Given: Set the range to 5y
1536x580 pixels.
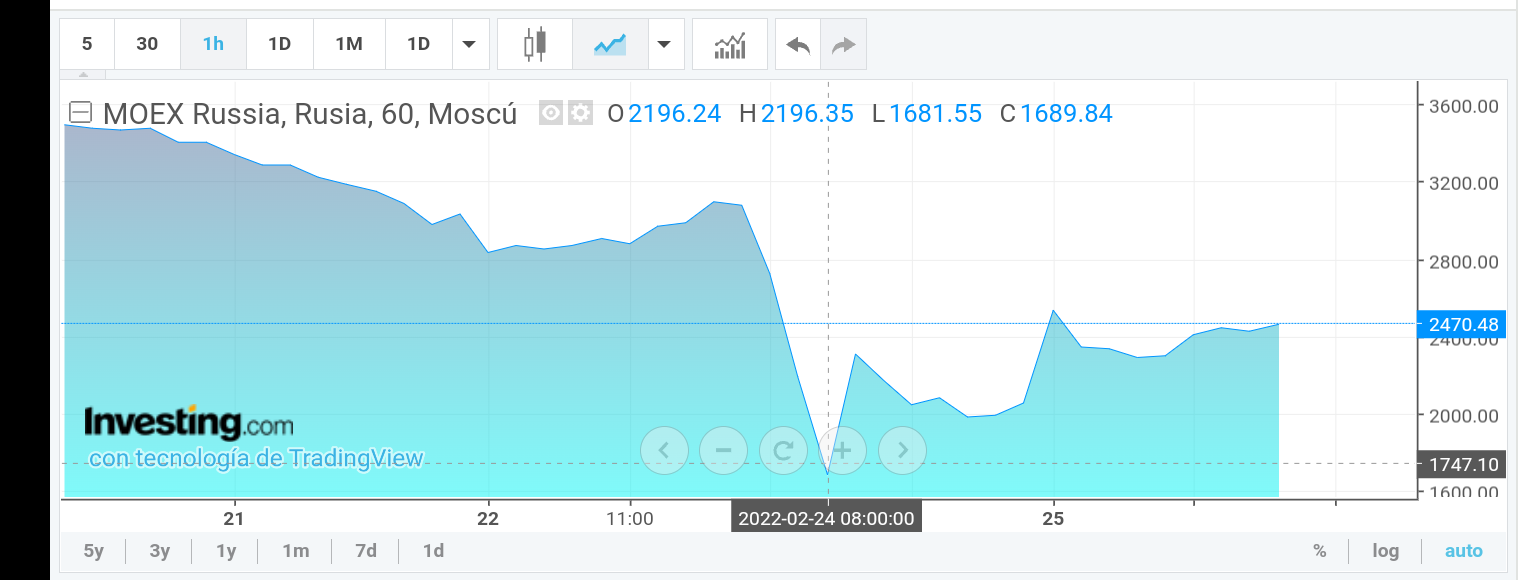Looking at the screenshot, I should click(93, 551).
